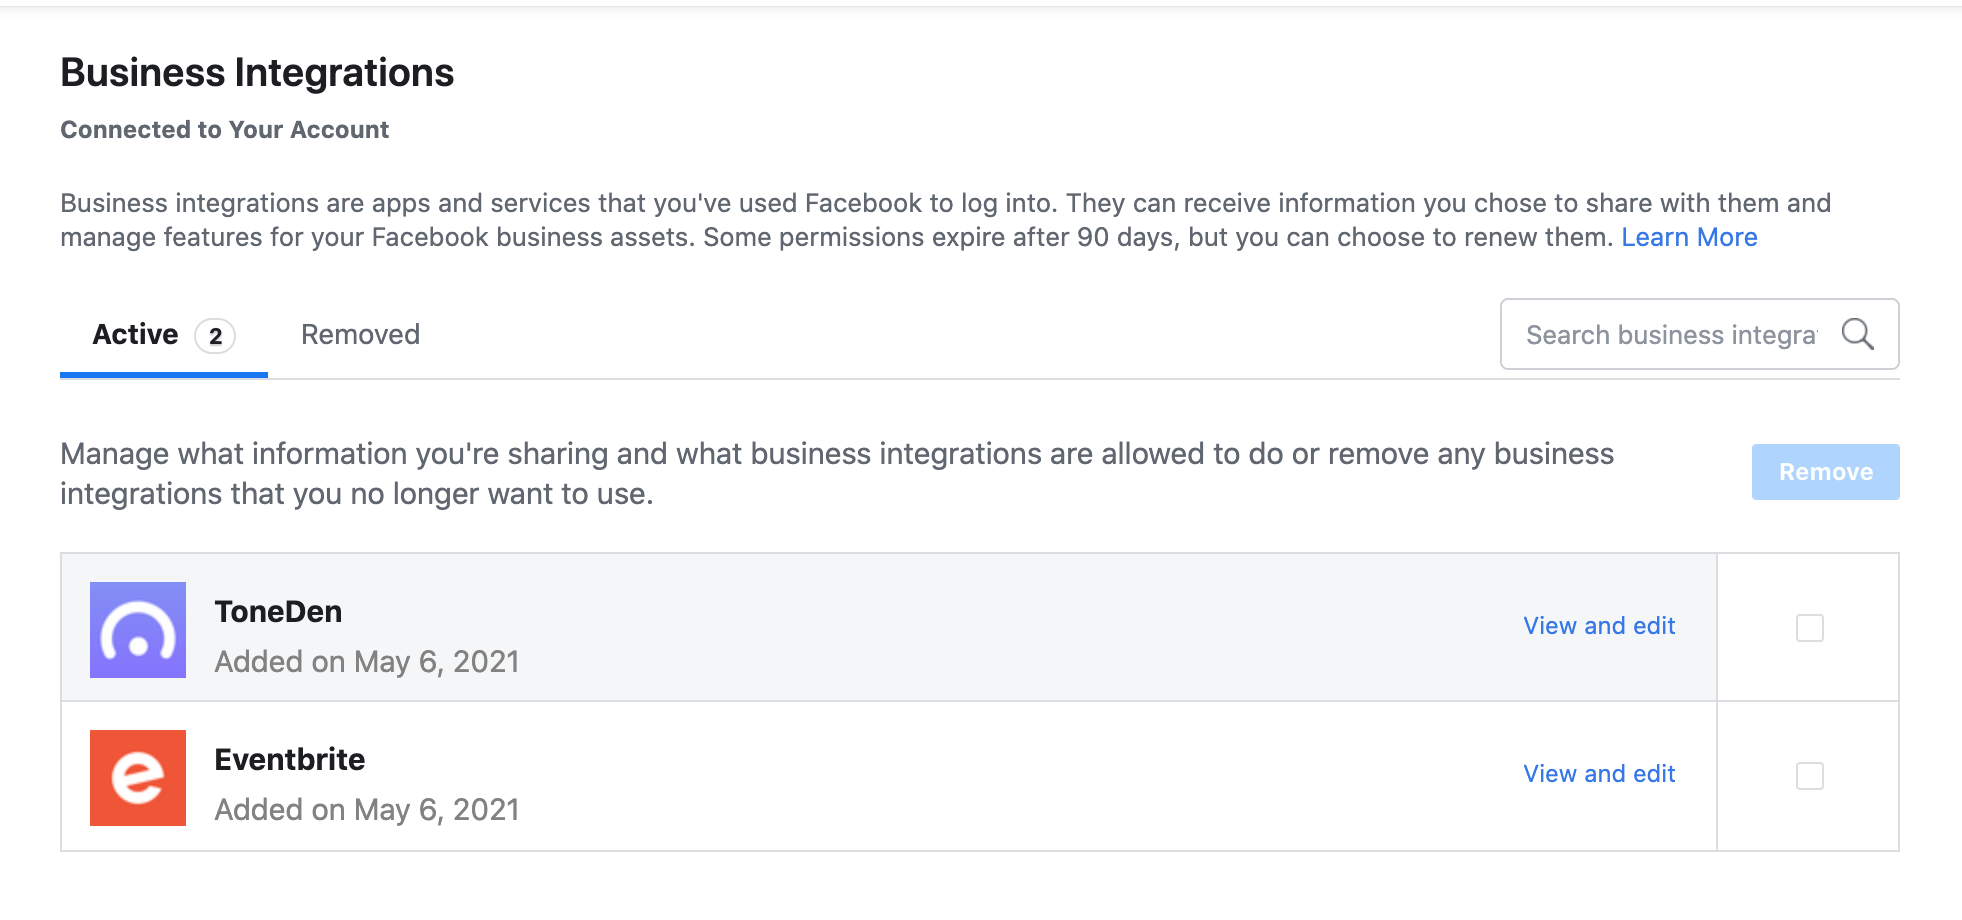Switch to the Active tab

tap(136, 335)
